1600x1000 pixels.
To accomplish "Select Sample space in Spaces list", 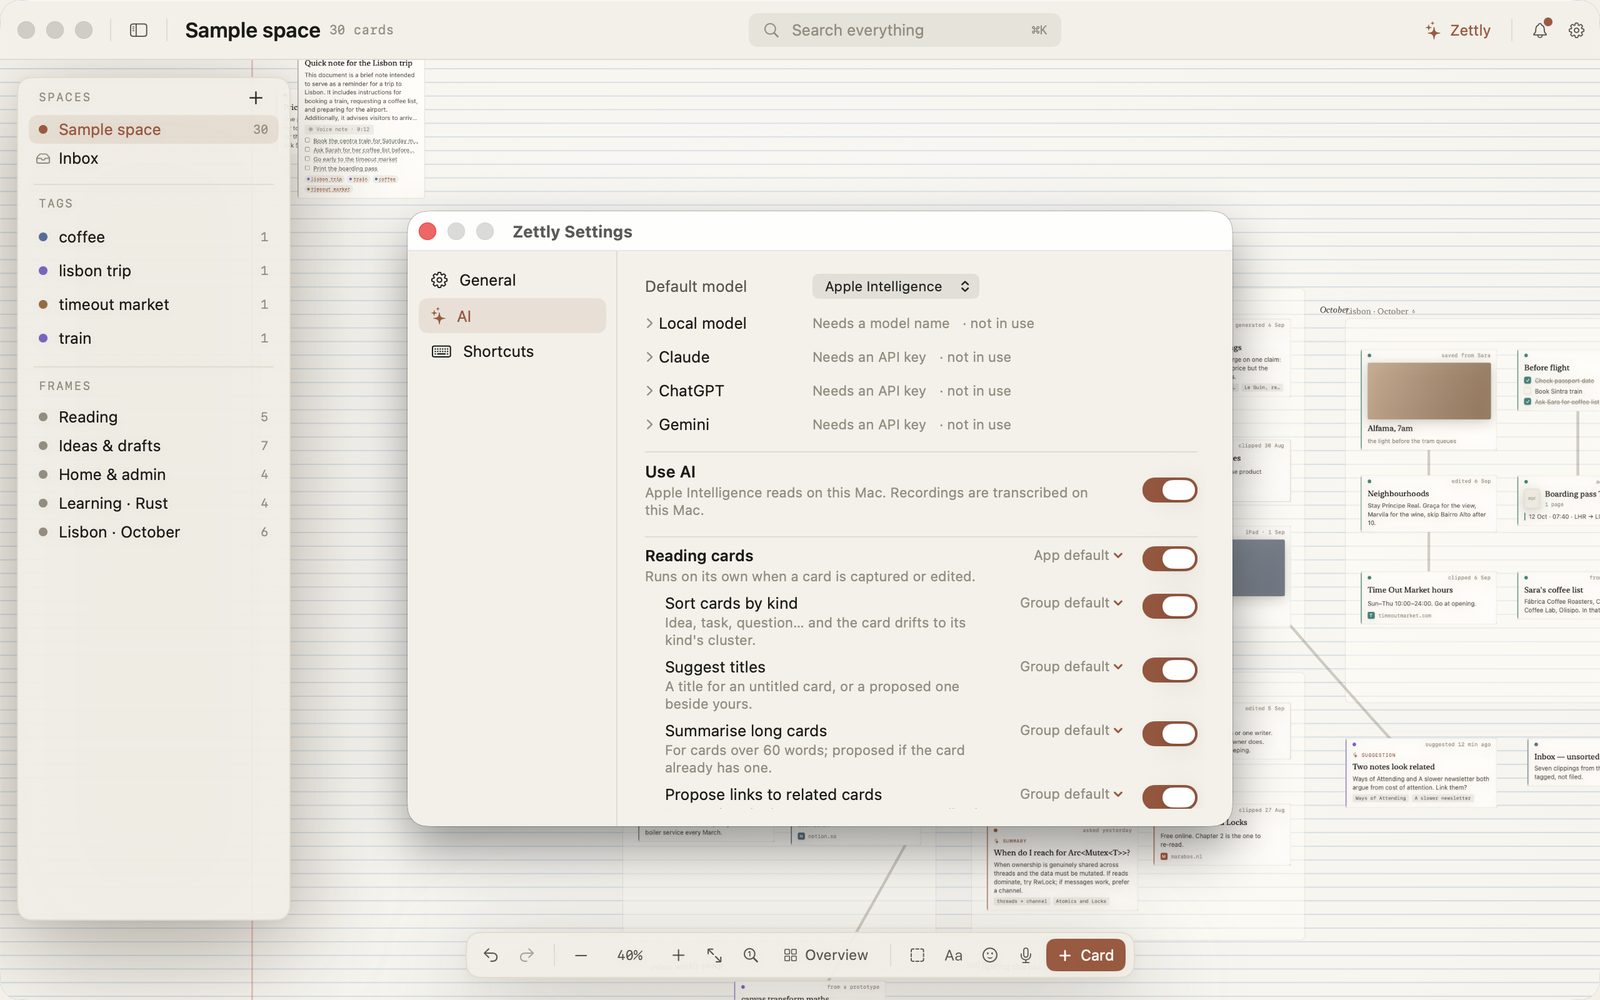I will [x=153, y=129].
